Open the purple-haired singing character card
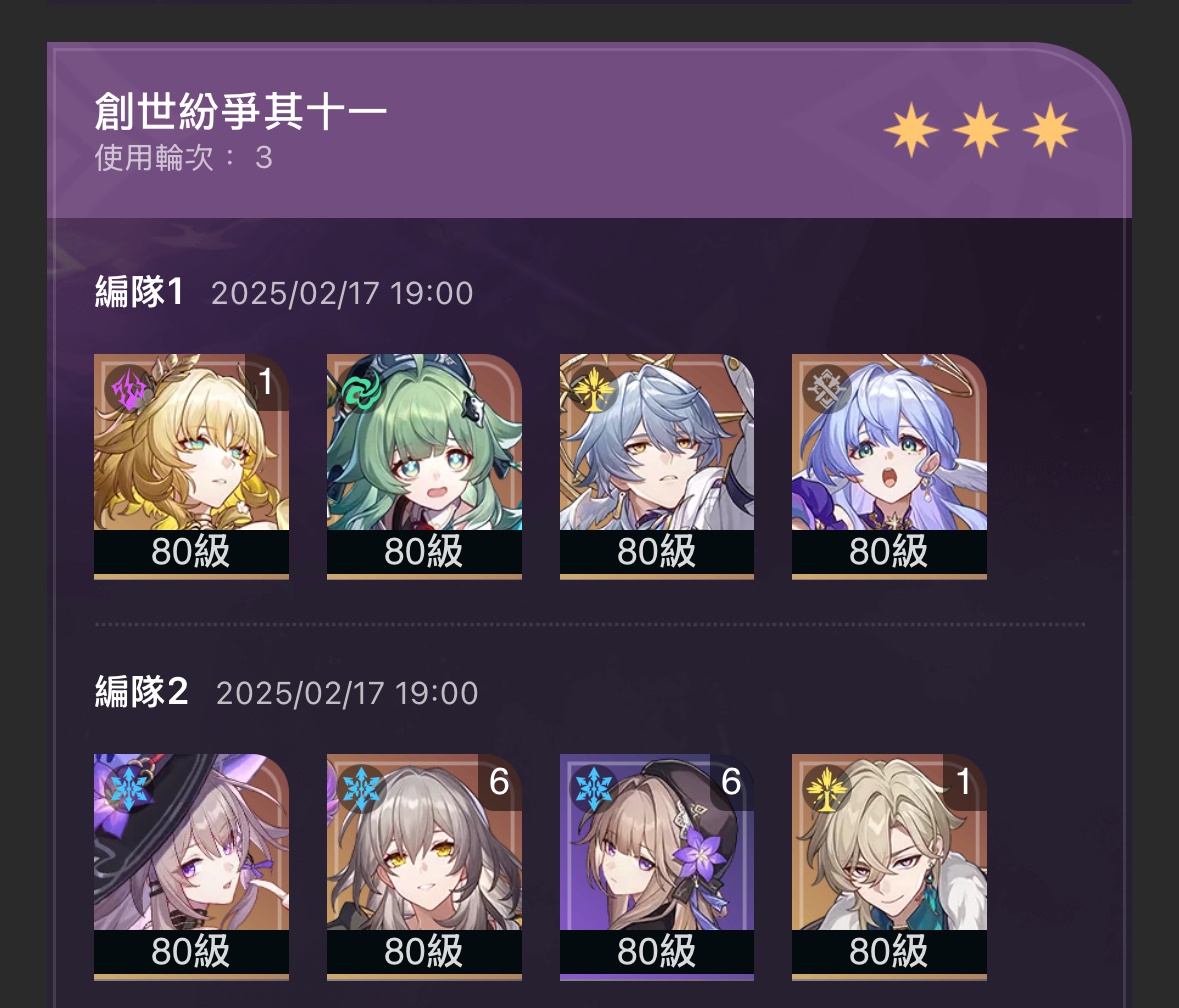Viewport: 1179px width, 1008px height. (889, 466)
